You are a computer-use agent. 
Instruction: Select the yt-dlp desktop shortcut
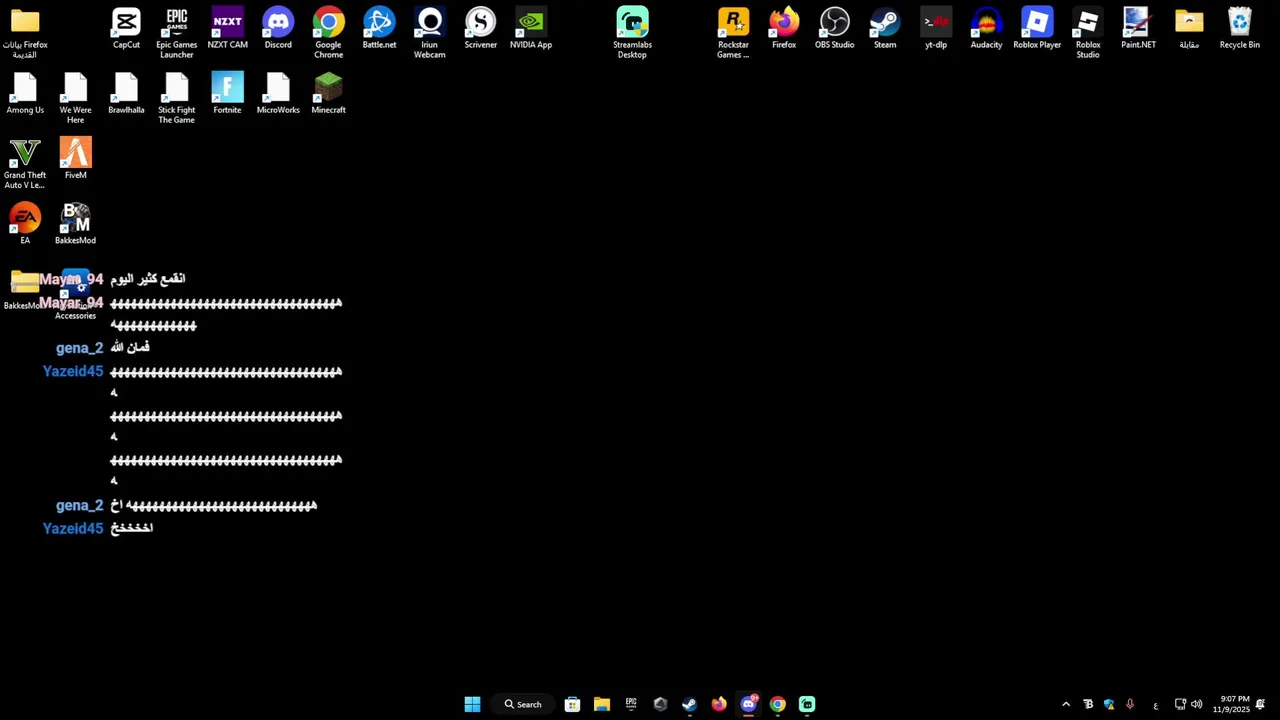coord(936,29)
